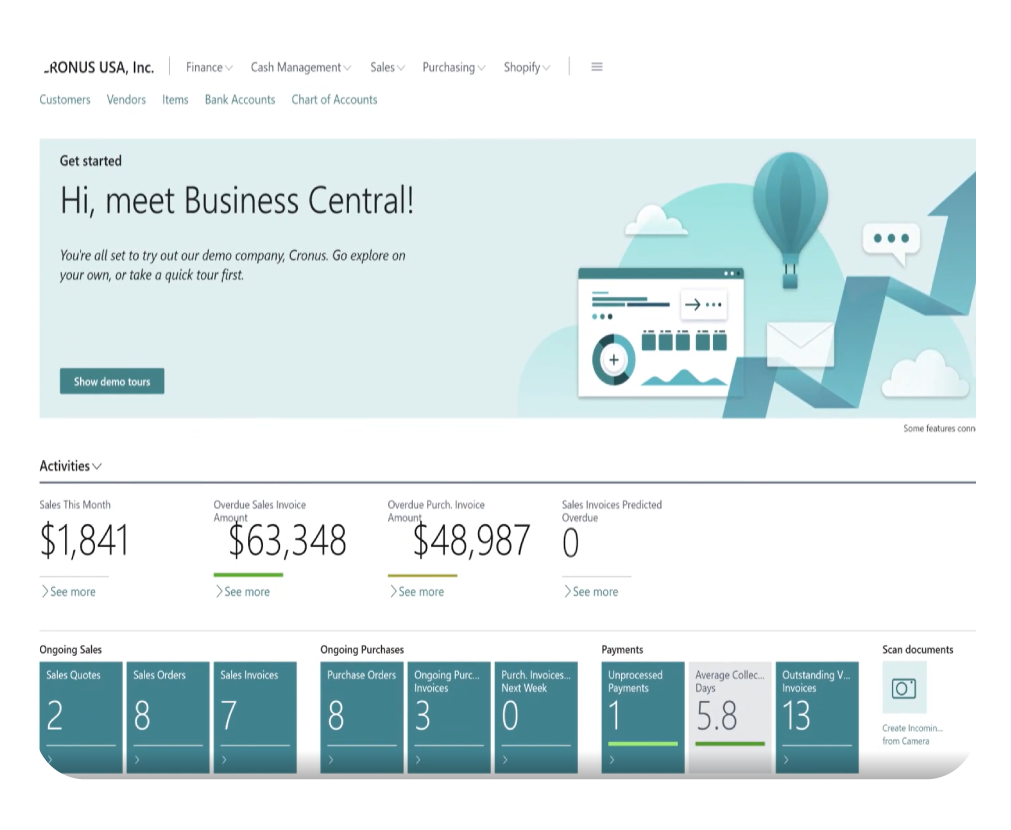The width and height of the screenshot is (1011, 830).
Task: Click the 0 Sales Invoices Predicted Overdue value
Action: click(x=571, y=542)
